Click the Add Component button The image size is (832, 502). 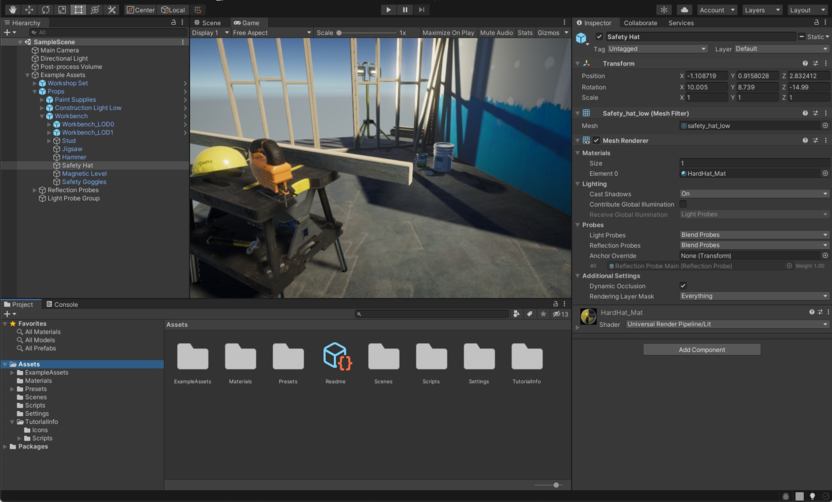(x=701, y=350)
